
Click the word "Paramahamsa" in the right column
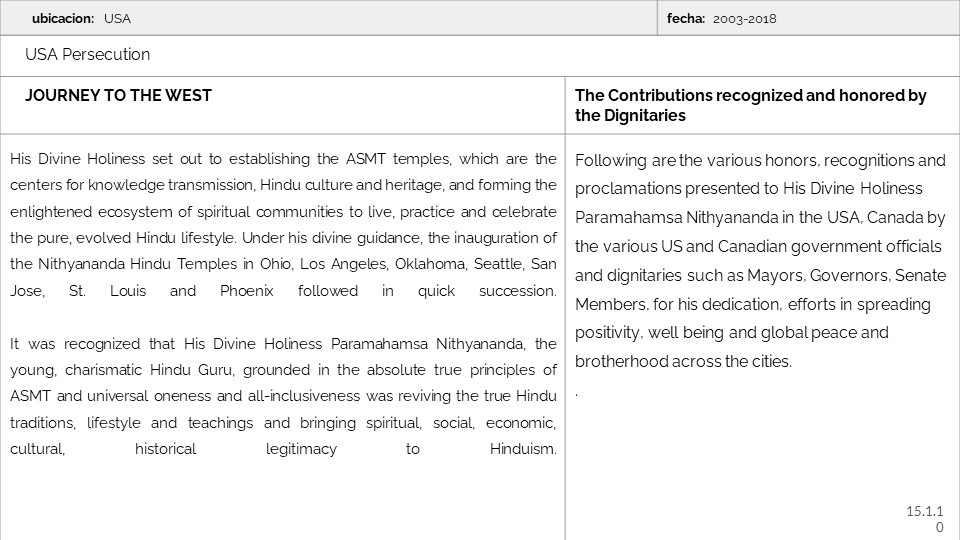(621, 217)
